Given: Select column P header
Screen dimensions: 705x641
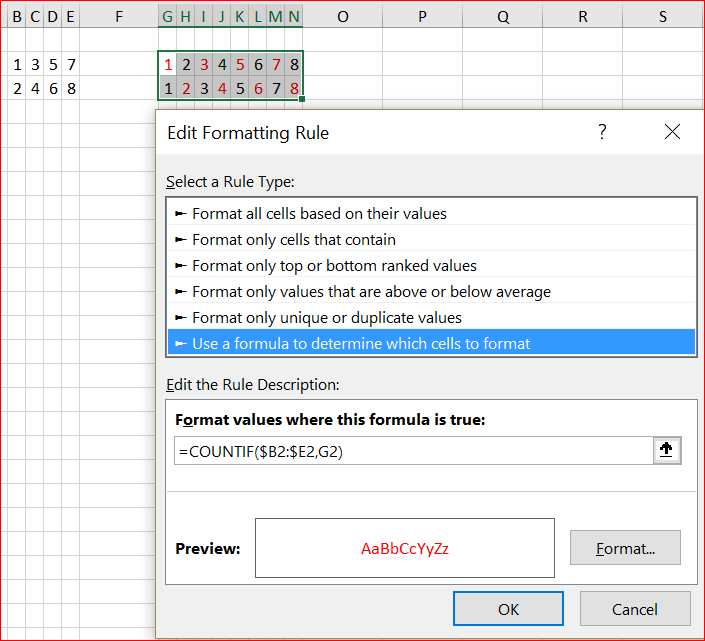Looking at the screenshot, I should tap(421, 16).
